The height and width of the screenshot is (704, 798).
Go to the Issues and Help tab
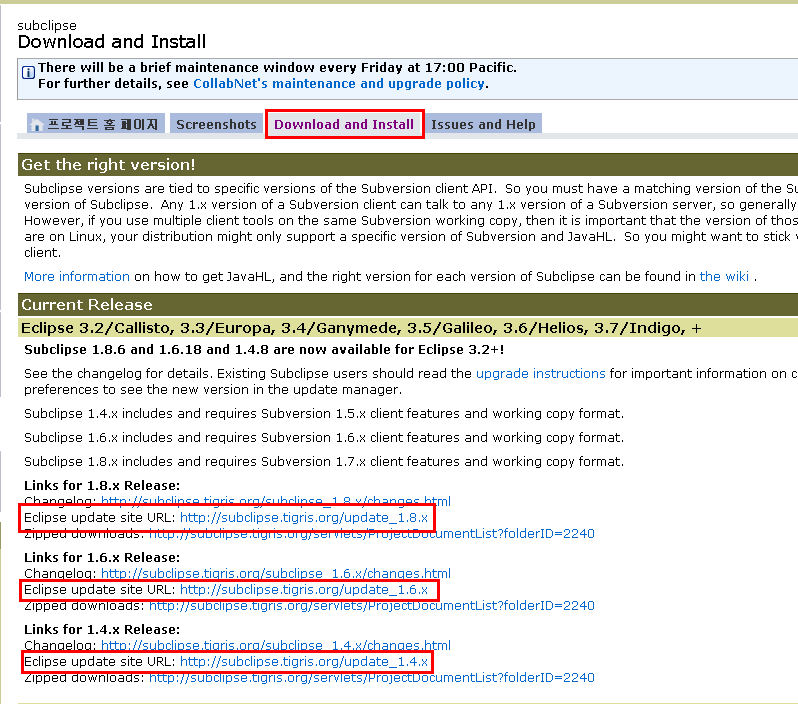point(483,125)
